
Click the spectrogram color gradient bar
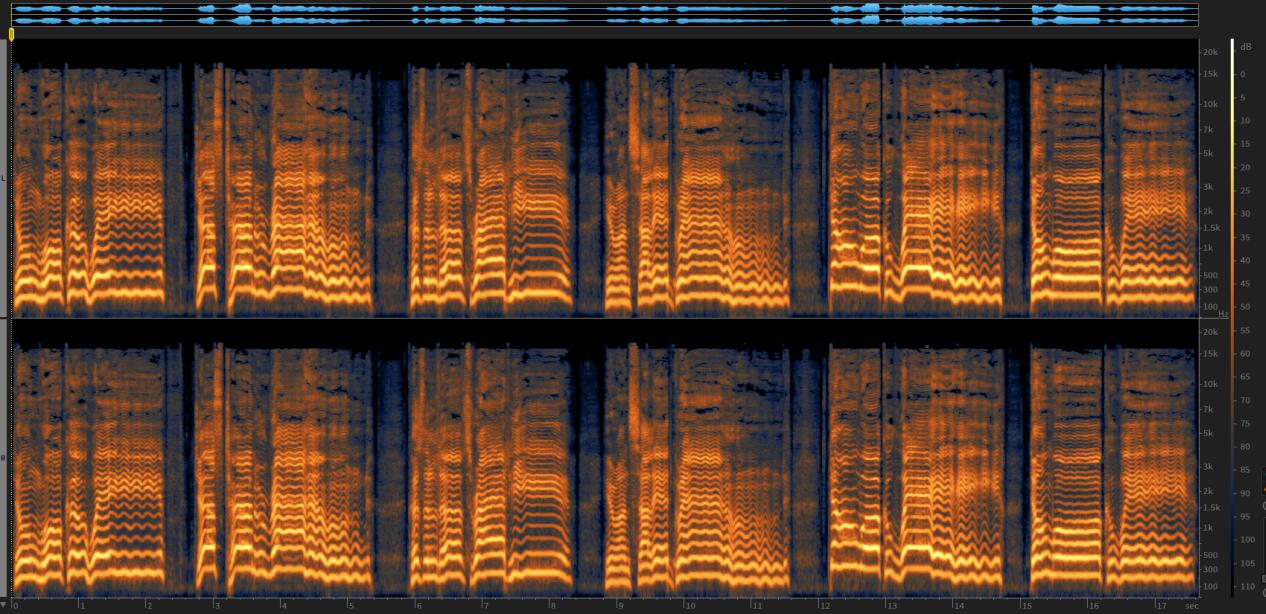[1233, 300]
